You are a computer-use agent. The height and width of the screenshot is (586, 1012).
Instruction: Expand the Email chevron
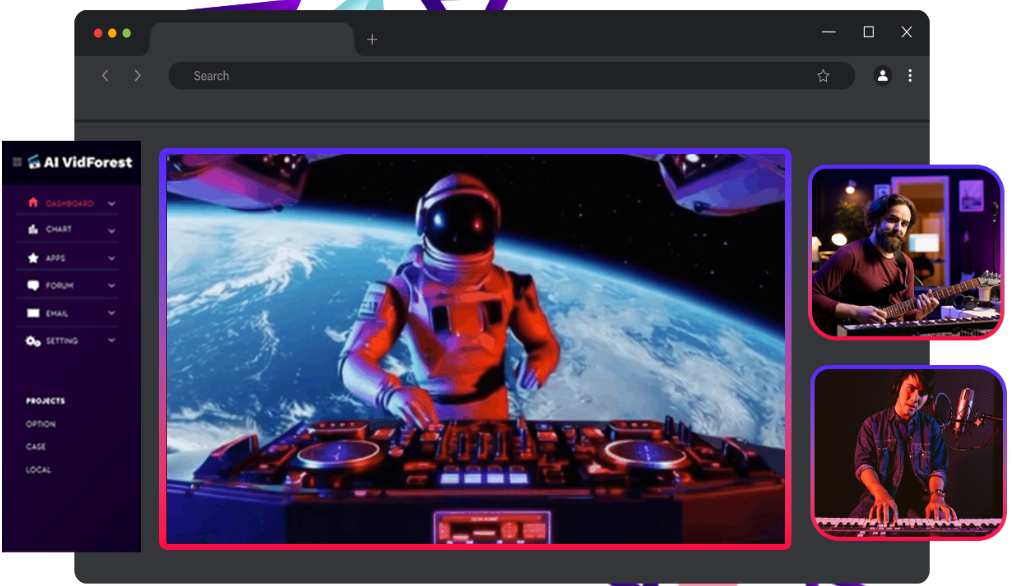[112, 314]
